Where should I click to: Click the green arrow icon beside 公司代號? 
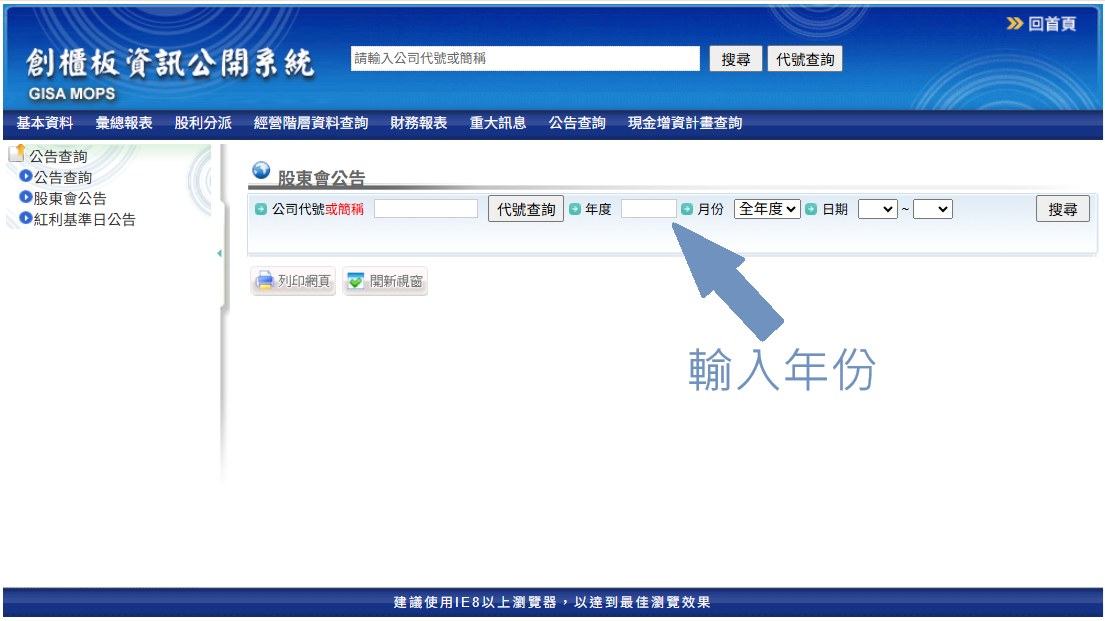(x=261, y=209)
